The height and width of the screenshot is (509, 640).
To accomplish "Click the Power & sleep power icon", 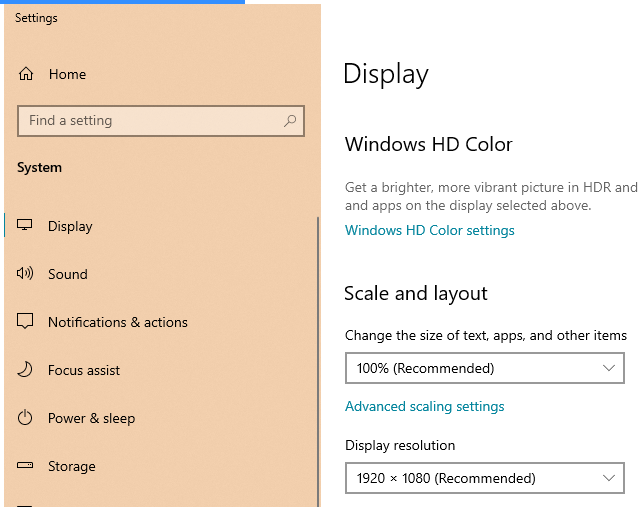I will [25, 418].
